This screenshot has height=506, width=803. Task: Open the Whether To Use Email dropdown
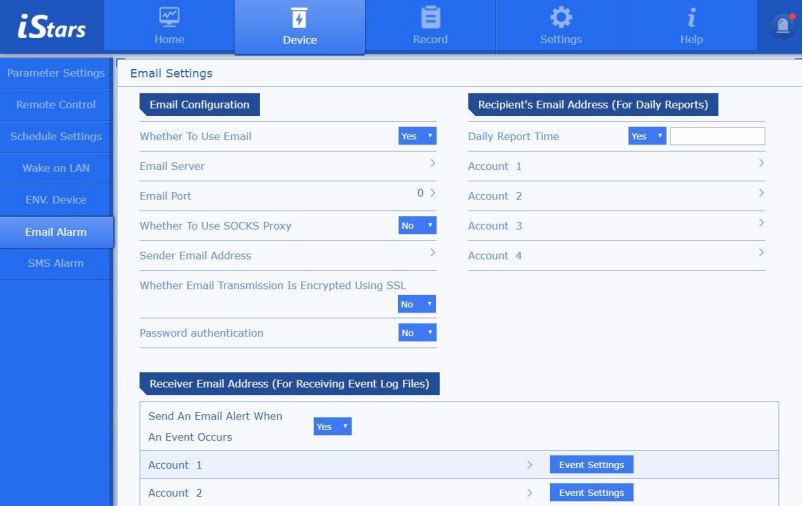417,136
